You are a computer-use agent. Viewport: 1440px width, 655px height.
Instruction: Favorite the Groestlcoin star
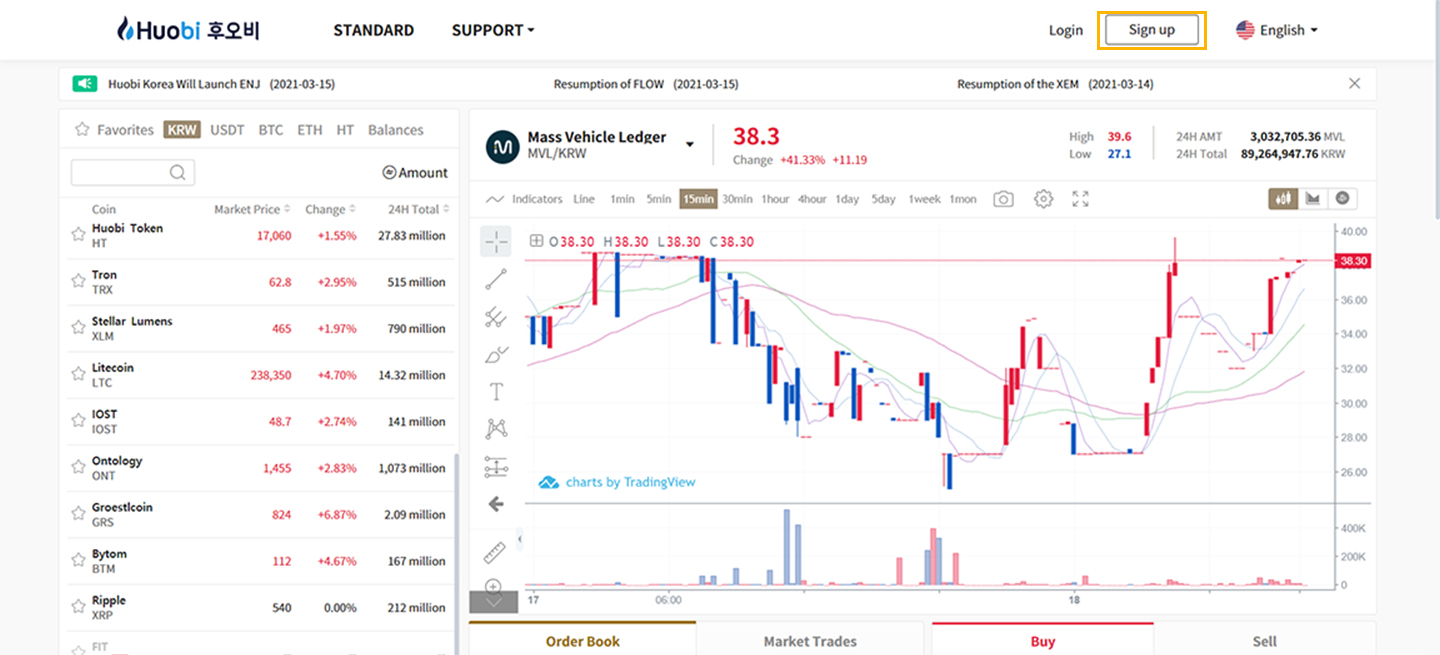pyautogui.click(x=78, y=514)
